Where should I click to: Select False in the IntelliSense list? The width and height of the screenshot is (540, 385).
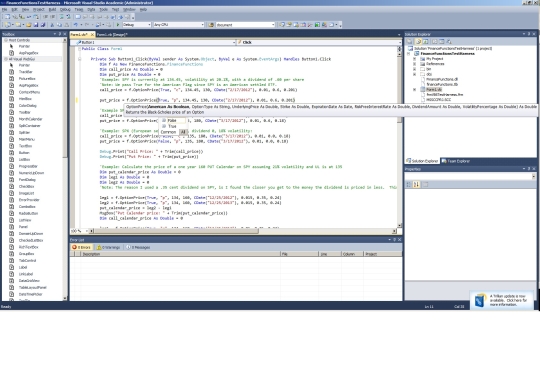click(x=172, y=121)
